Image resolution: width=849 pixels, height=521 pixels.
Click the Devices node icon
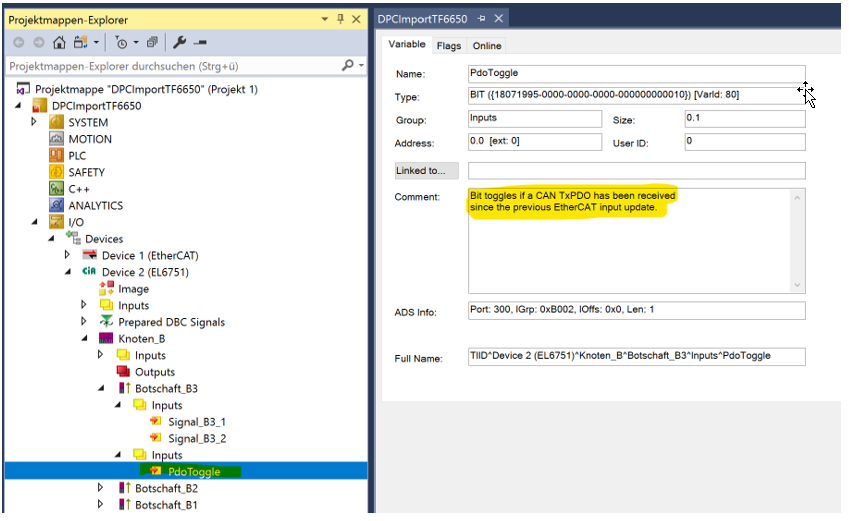pyautogui.click(x=73, y=238)
